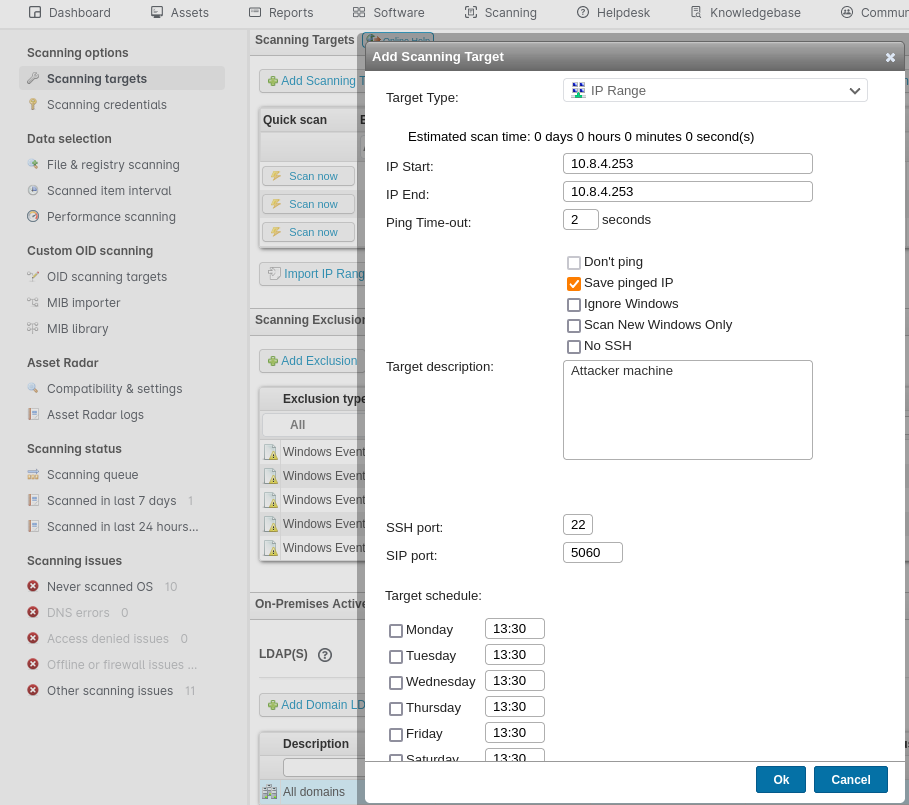This screenshot has width=909, height=805.
Task: Tick the Monday schedule checkbox
Action: pos(395,630)
